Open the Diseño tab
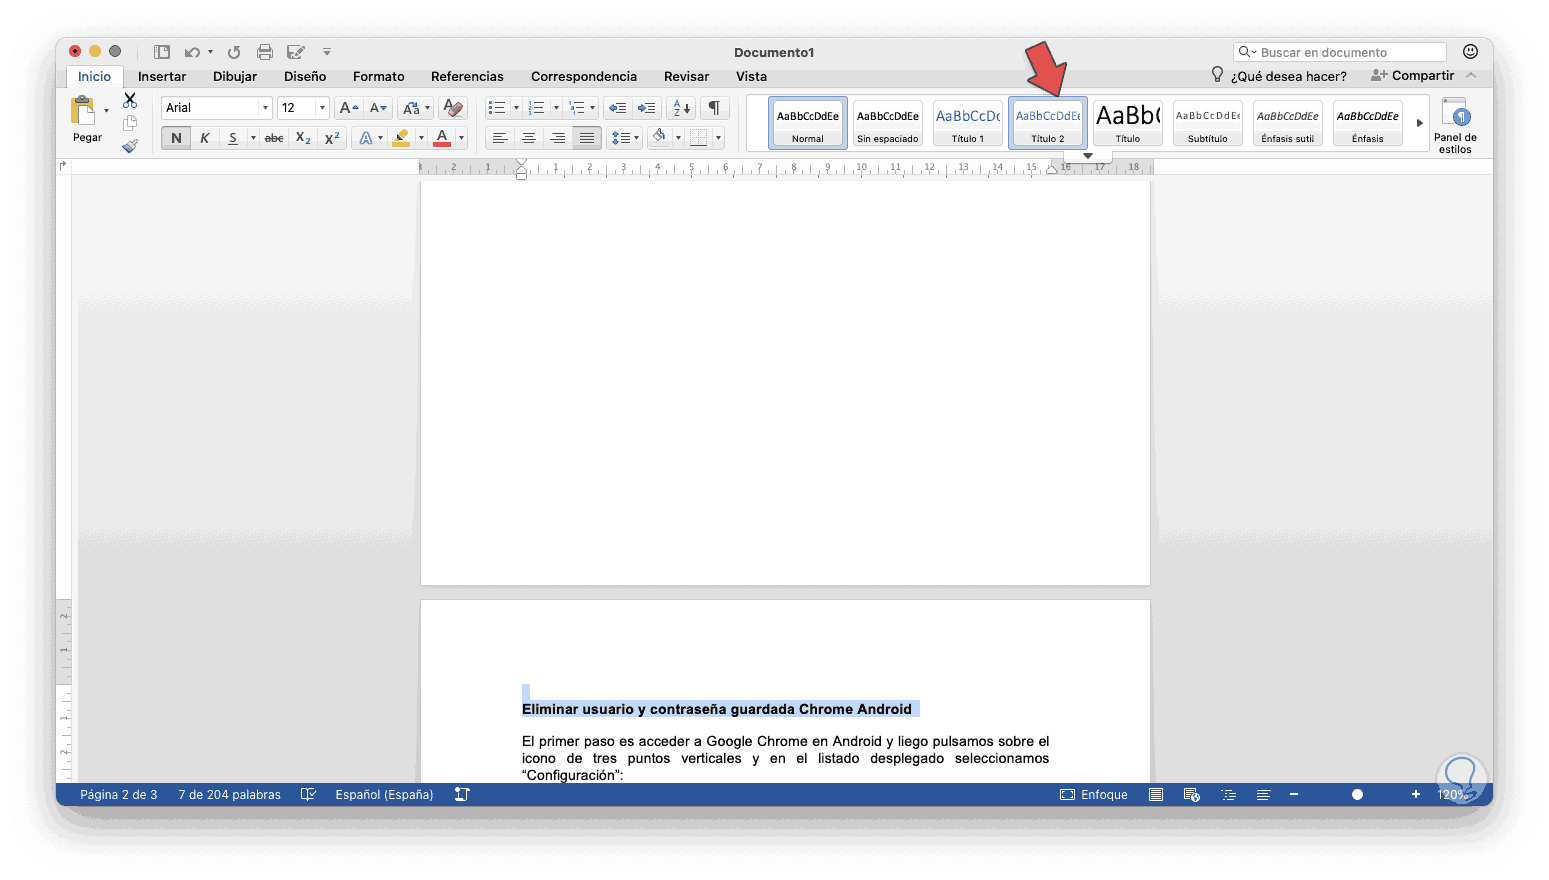 pyautogui.click(x=305, y=76)
